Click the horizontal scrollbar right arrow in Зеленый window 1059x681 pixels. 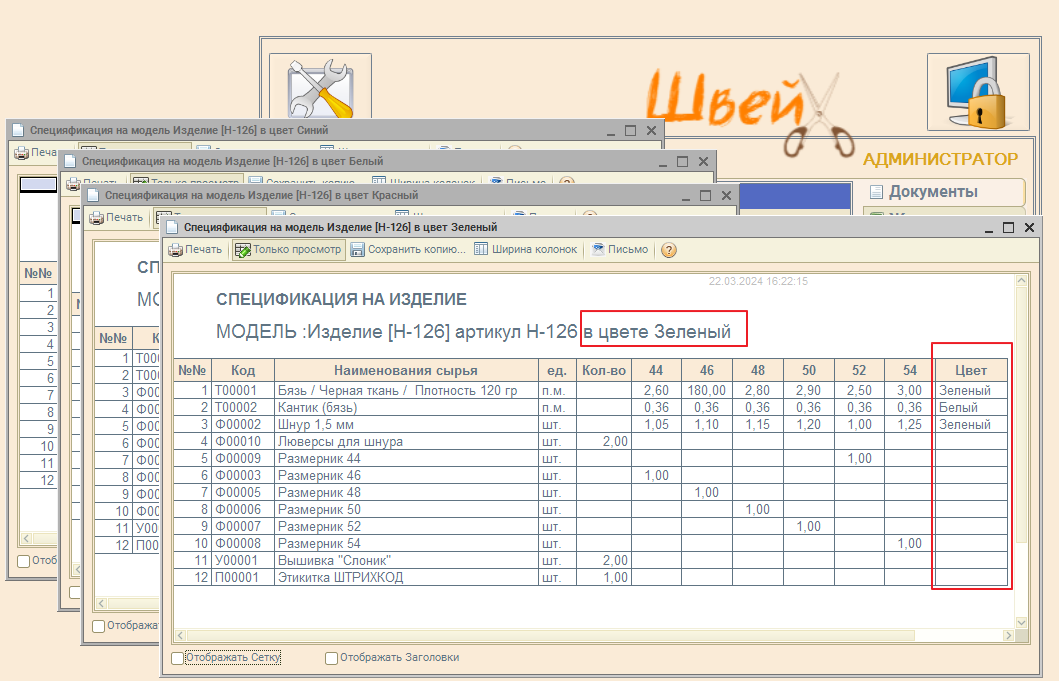tap(1008, 636)
